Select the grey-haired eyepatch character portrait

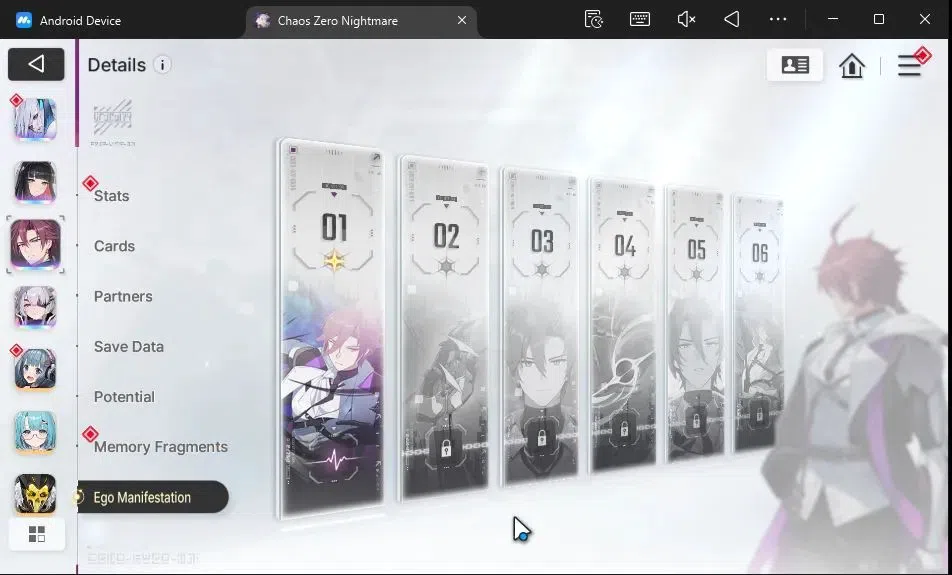[x=35, y=307]
